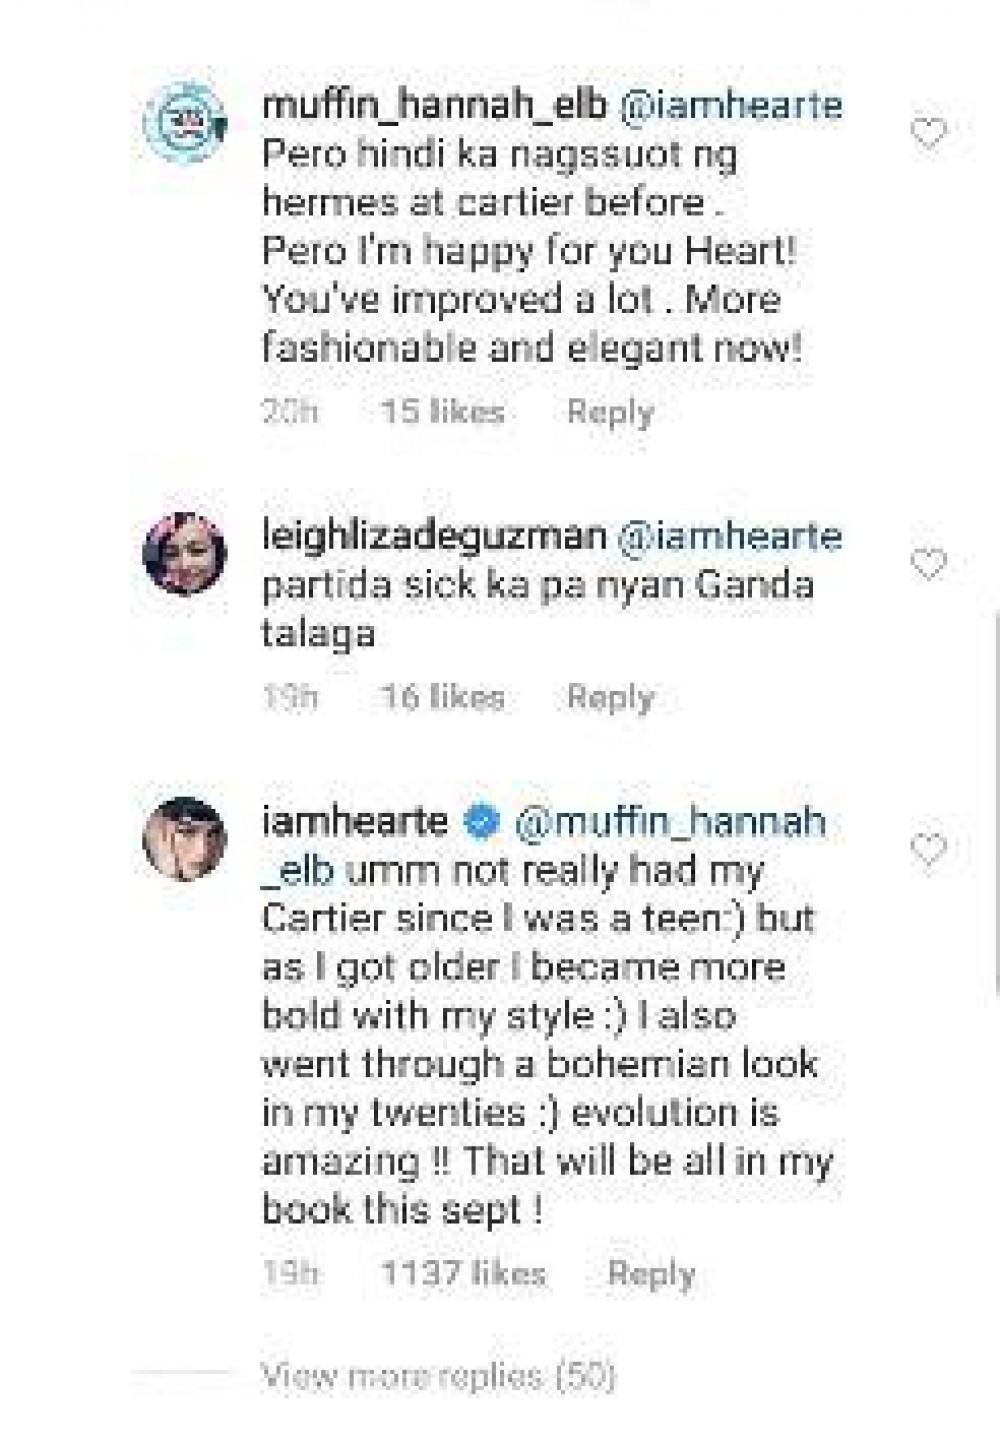Image resolution: width=1000 pixels, height=1443 pixels.
Task: Show the 1137 likes list
Action: [x=463, y=1274]
